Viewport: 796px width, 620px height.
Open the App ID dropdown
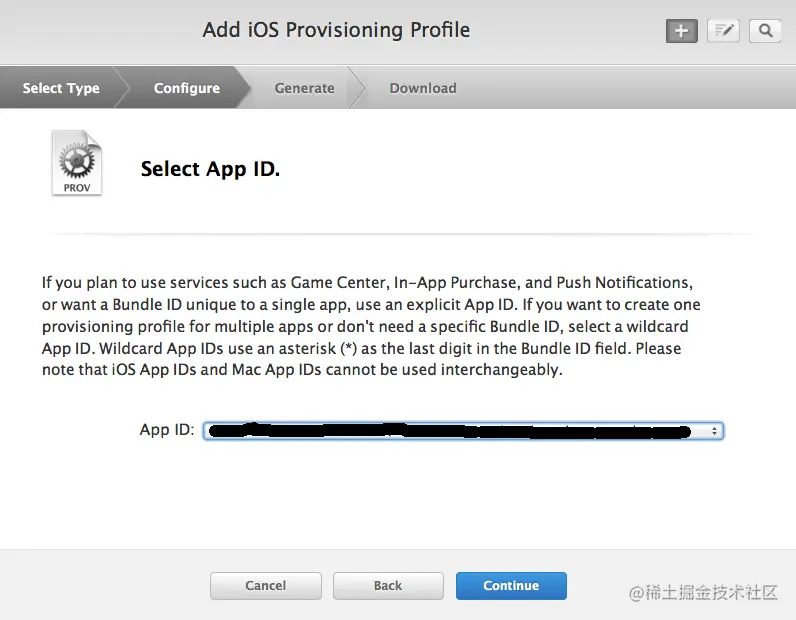tap(463, 431)
